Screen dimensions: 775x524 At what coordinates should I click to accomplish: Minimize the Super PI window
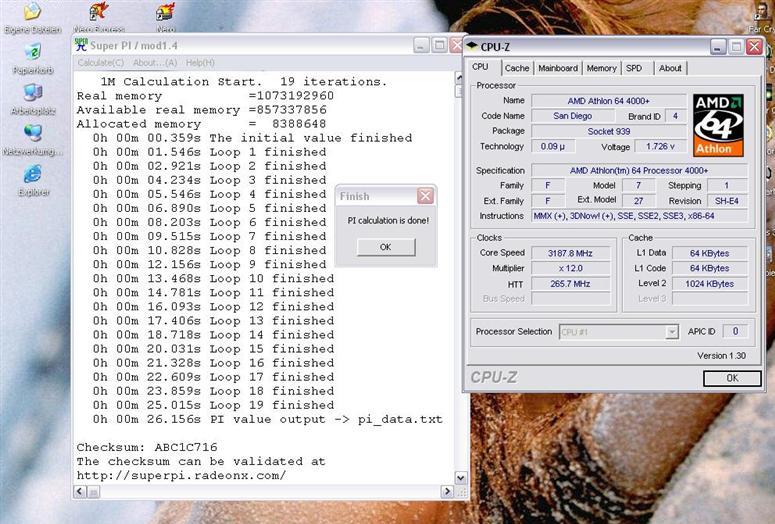coord(421,45)
